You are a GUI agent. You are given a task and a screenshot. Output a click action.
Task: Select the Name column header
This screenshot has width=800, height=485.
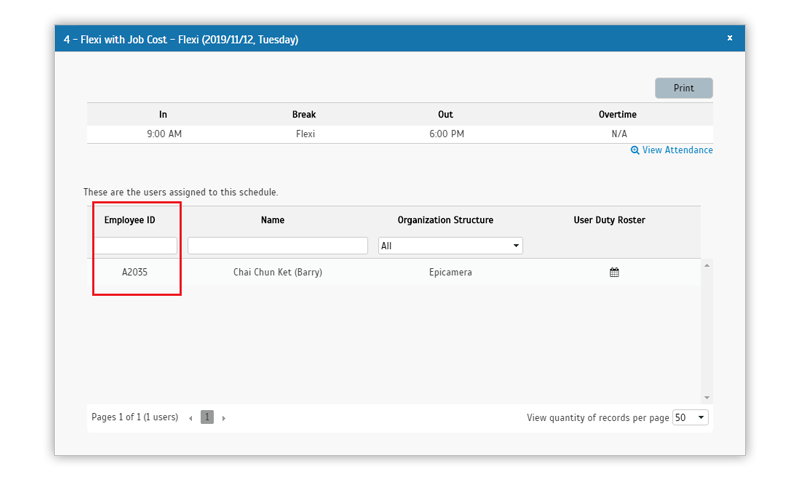click(x=272, y=220)
